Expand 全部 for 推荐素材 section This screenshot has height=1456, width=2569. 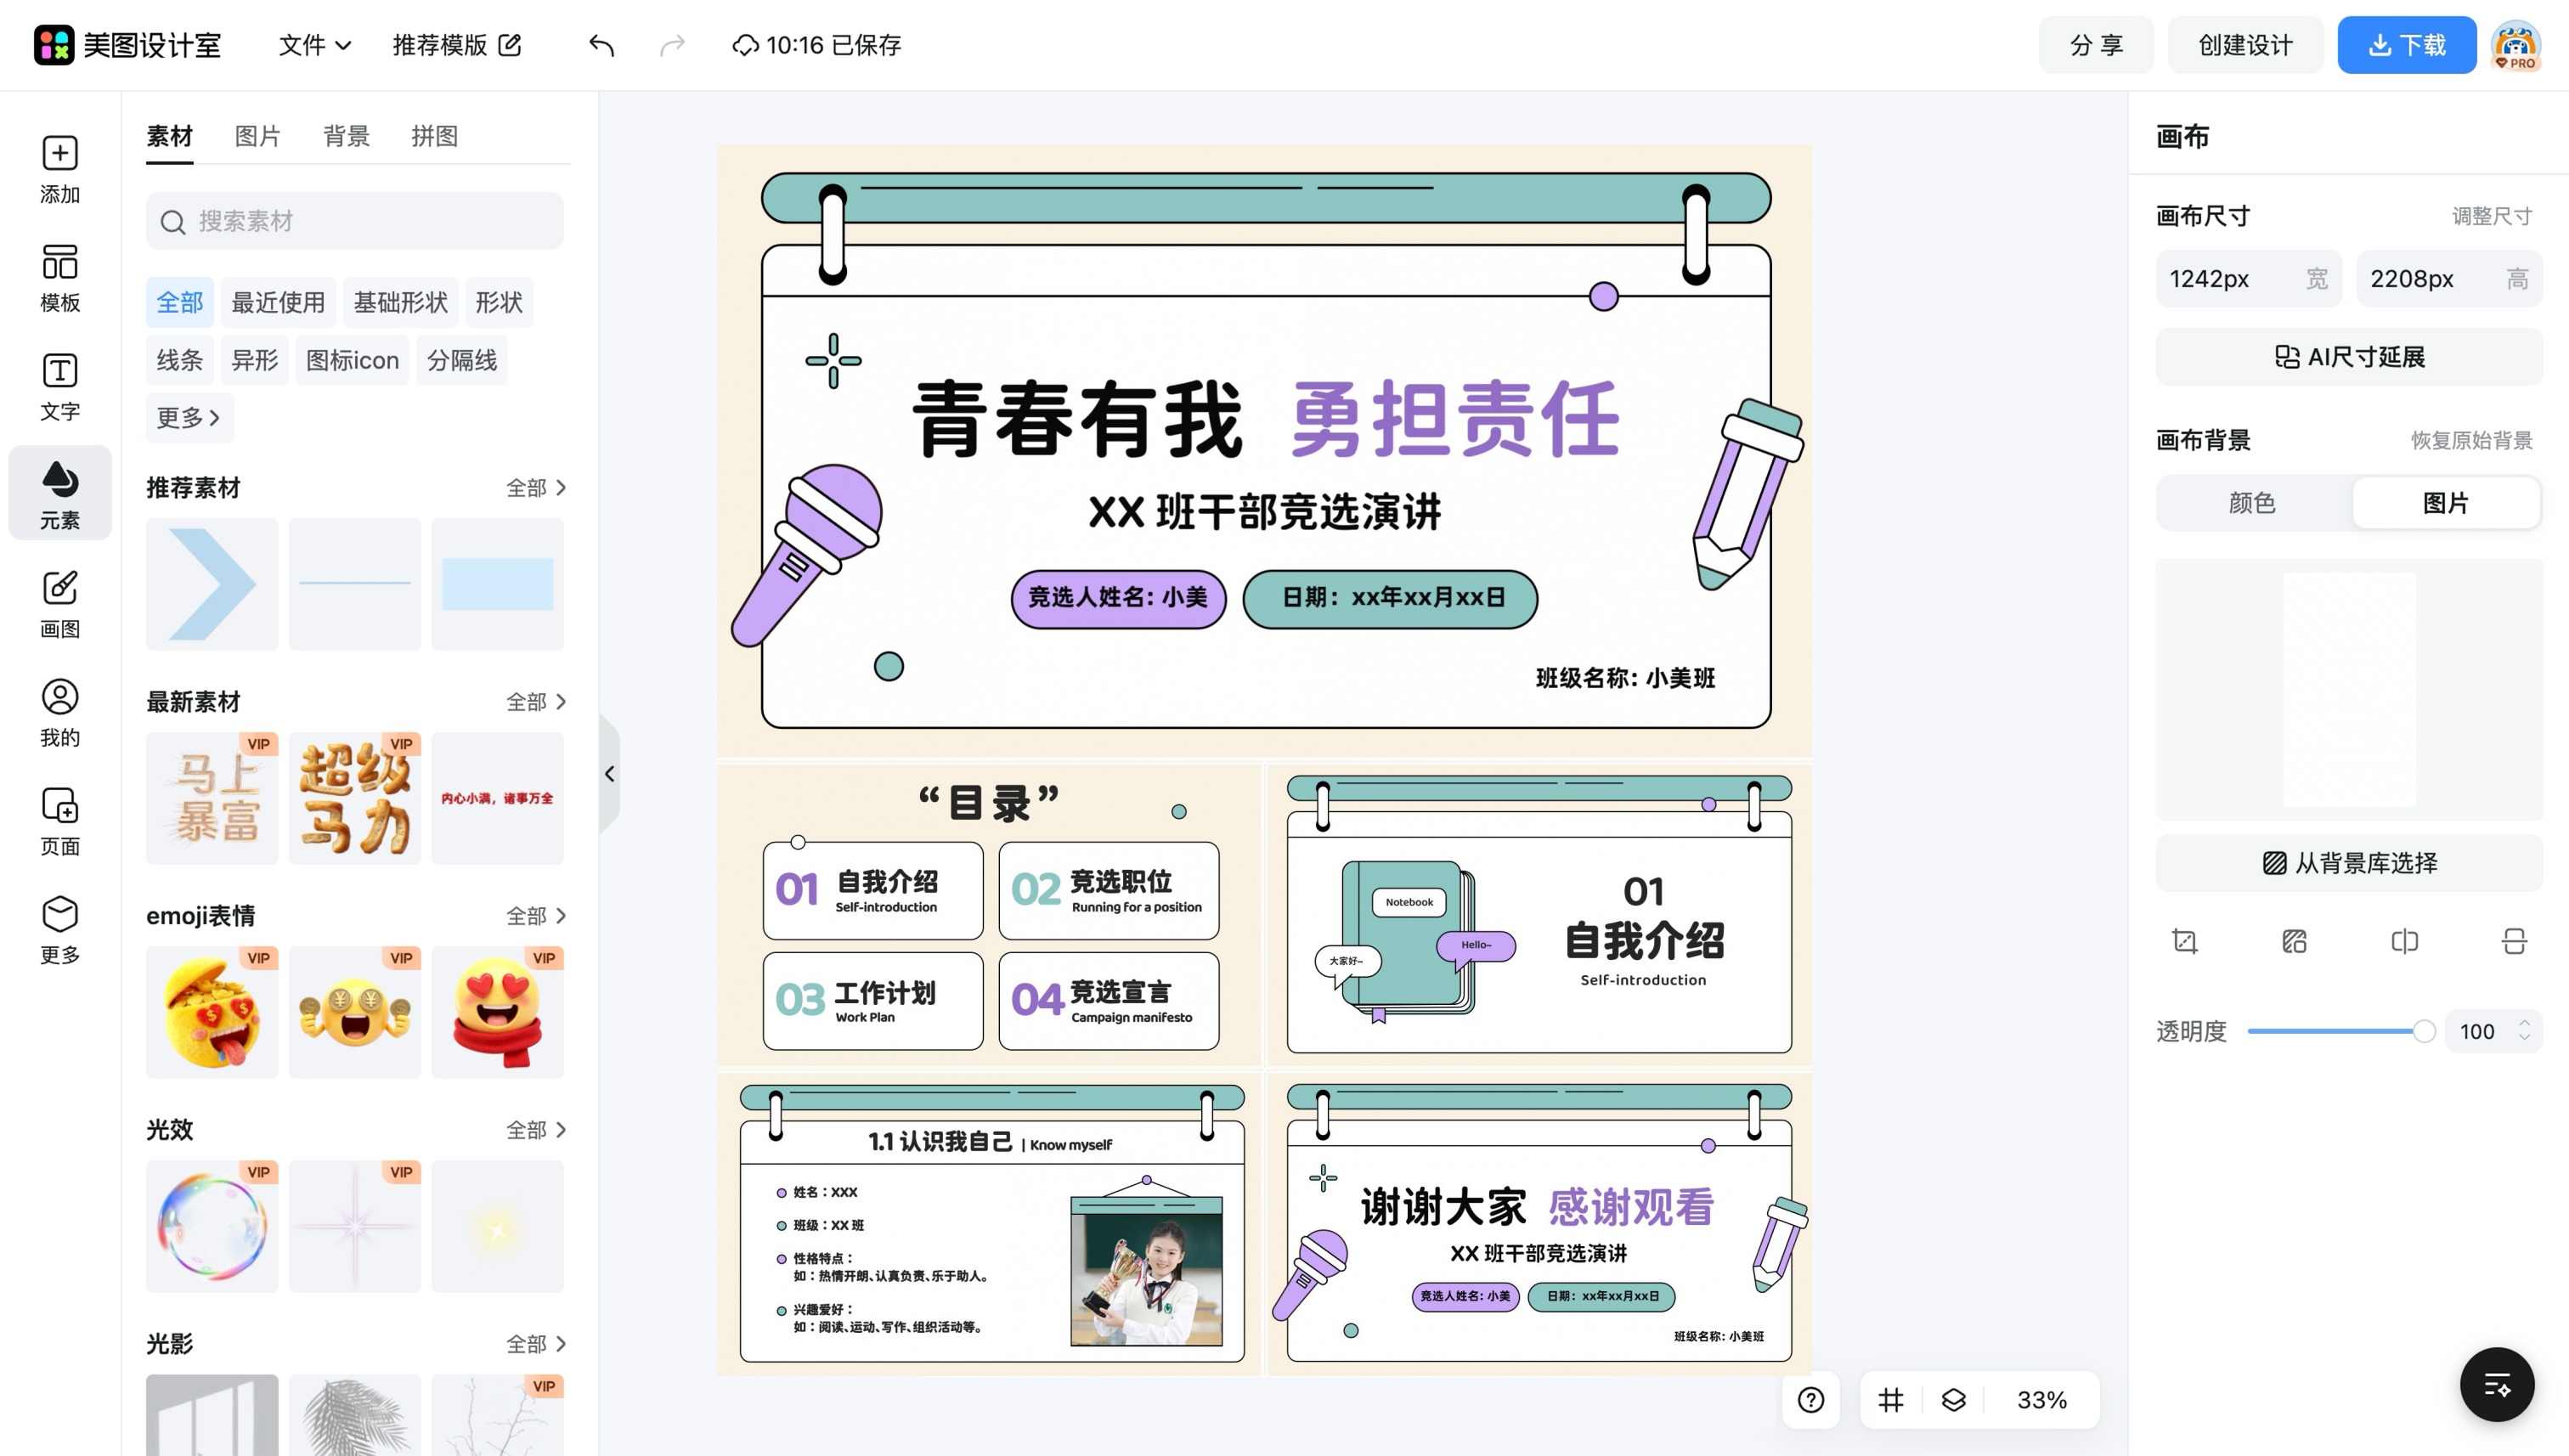(x=536, y=488)
